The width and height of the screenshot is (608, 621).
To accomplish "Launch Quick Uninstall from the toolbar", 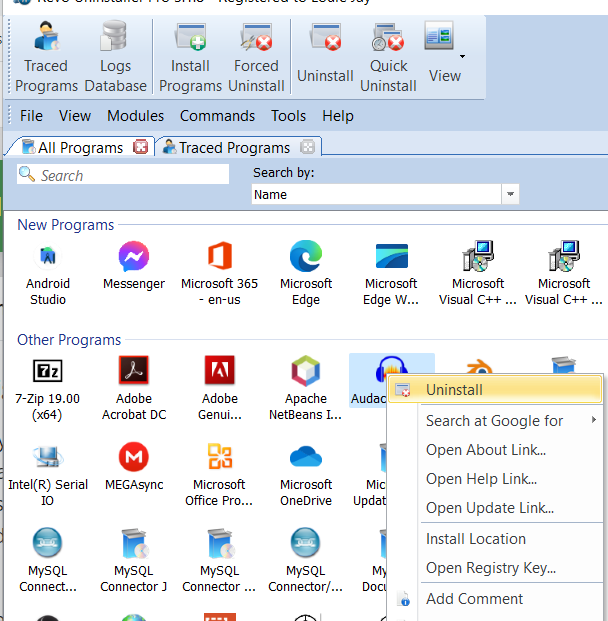I will [388, 57].
